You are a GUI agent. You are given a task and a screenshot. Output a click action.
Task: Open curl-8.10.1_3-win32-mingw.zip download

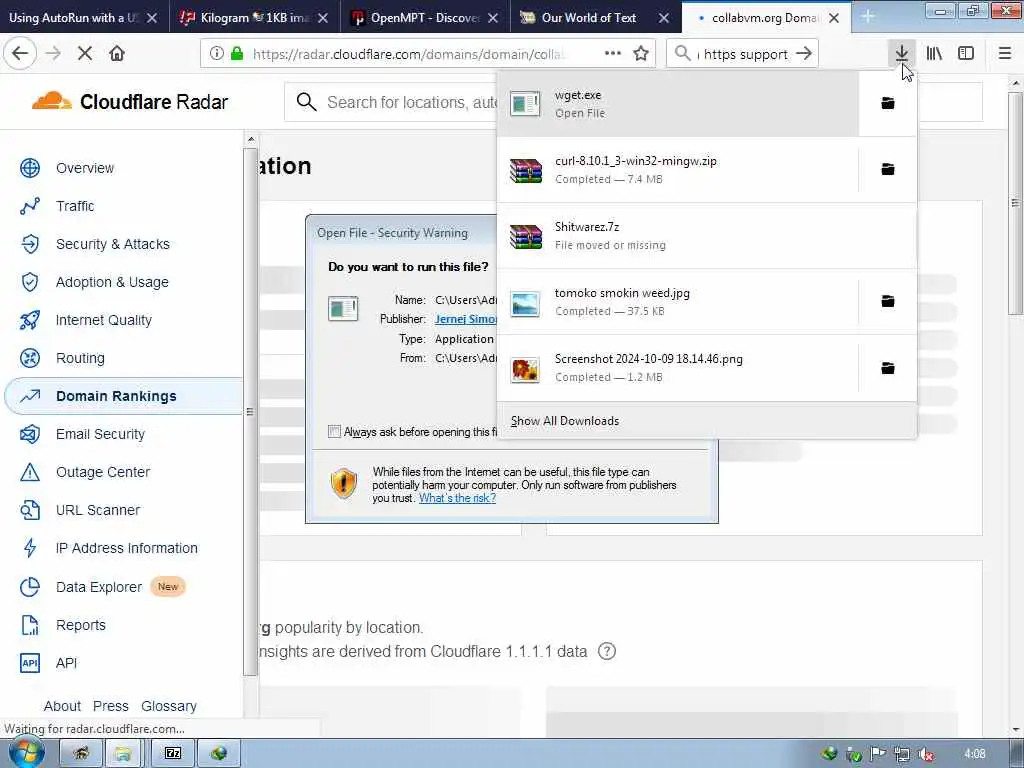(678, 169)
